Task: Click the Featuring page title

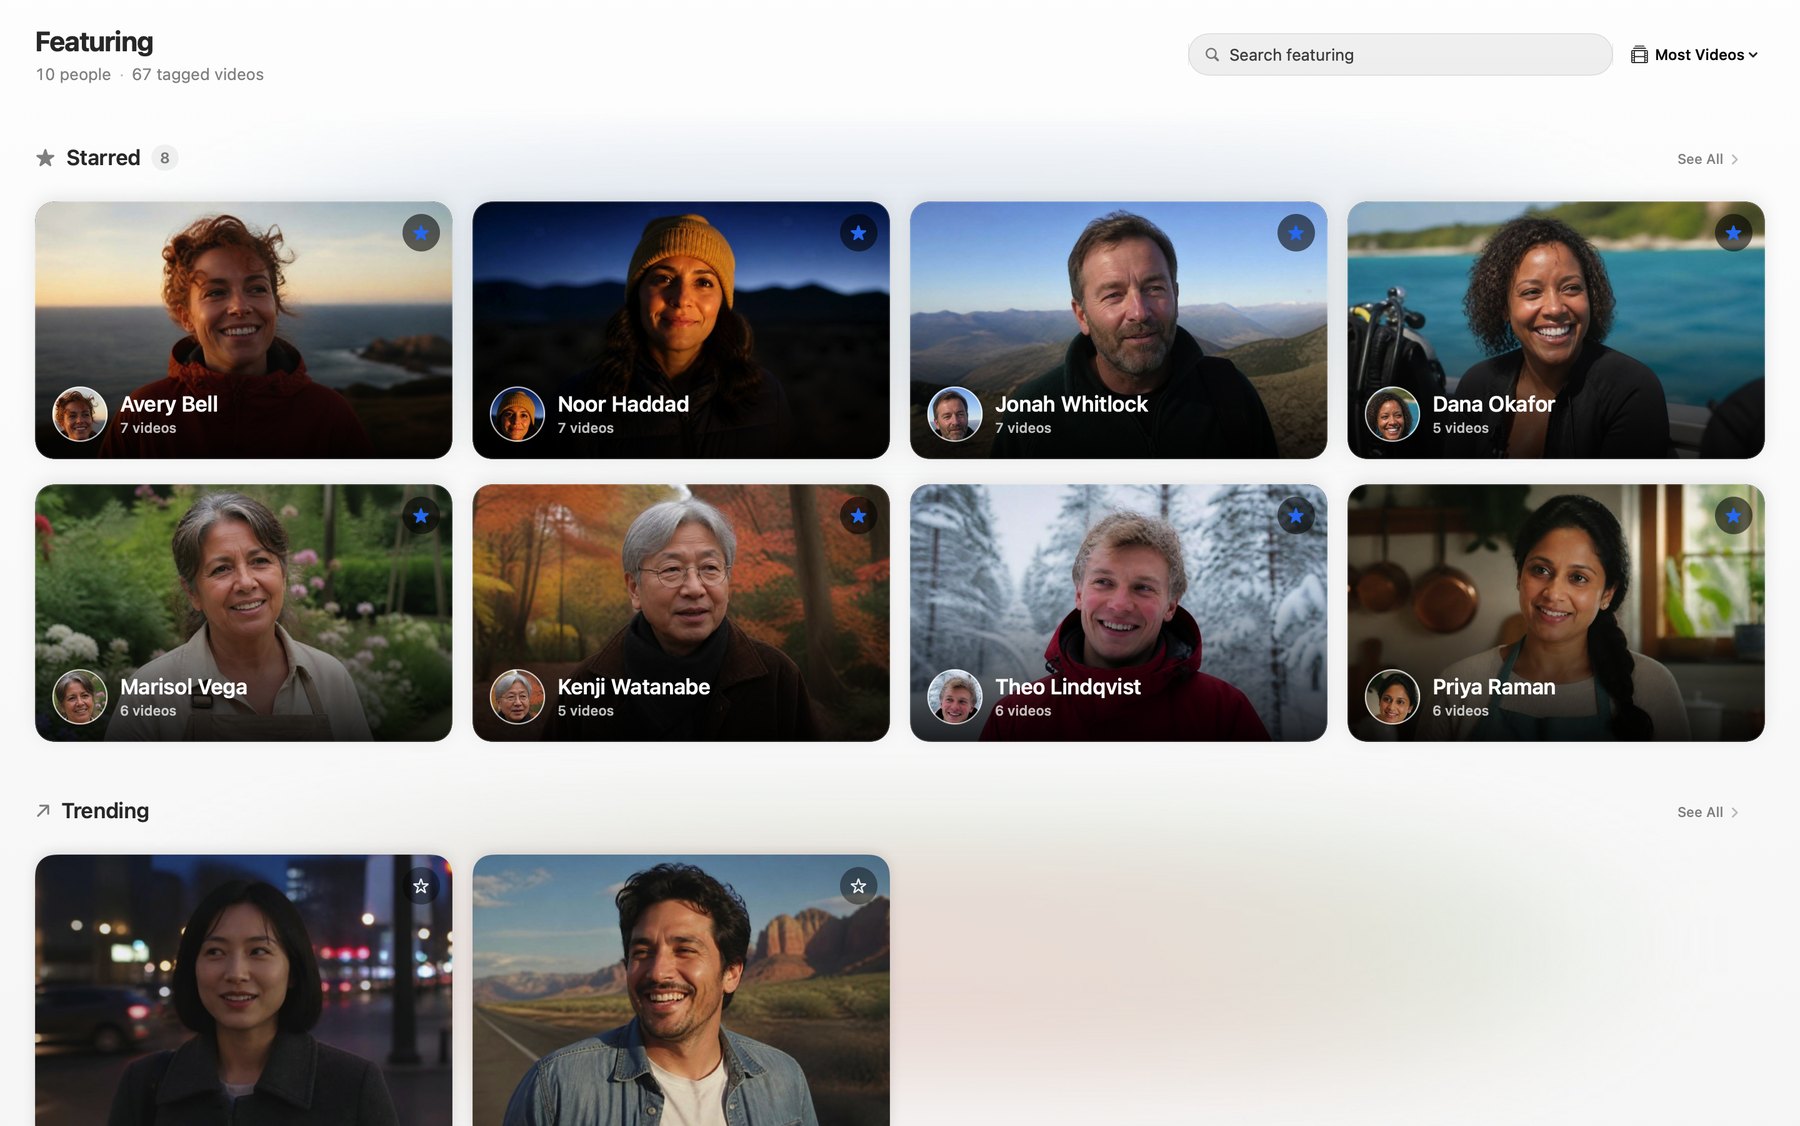Action: tap(94, 42)
